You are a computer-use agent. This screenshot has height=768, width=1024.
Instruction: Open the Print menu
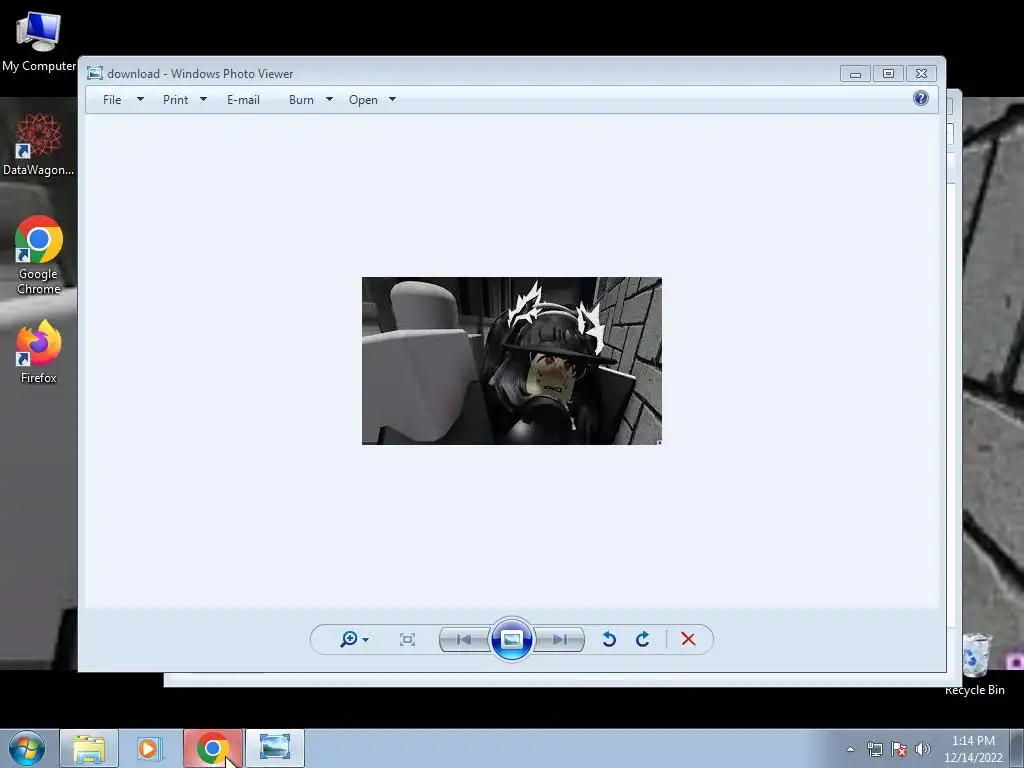(x=176, y=100)
